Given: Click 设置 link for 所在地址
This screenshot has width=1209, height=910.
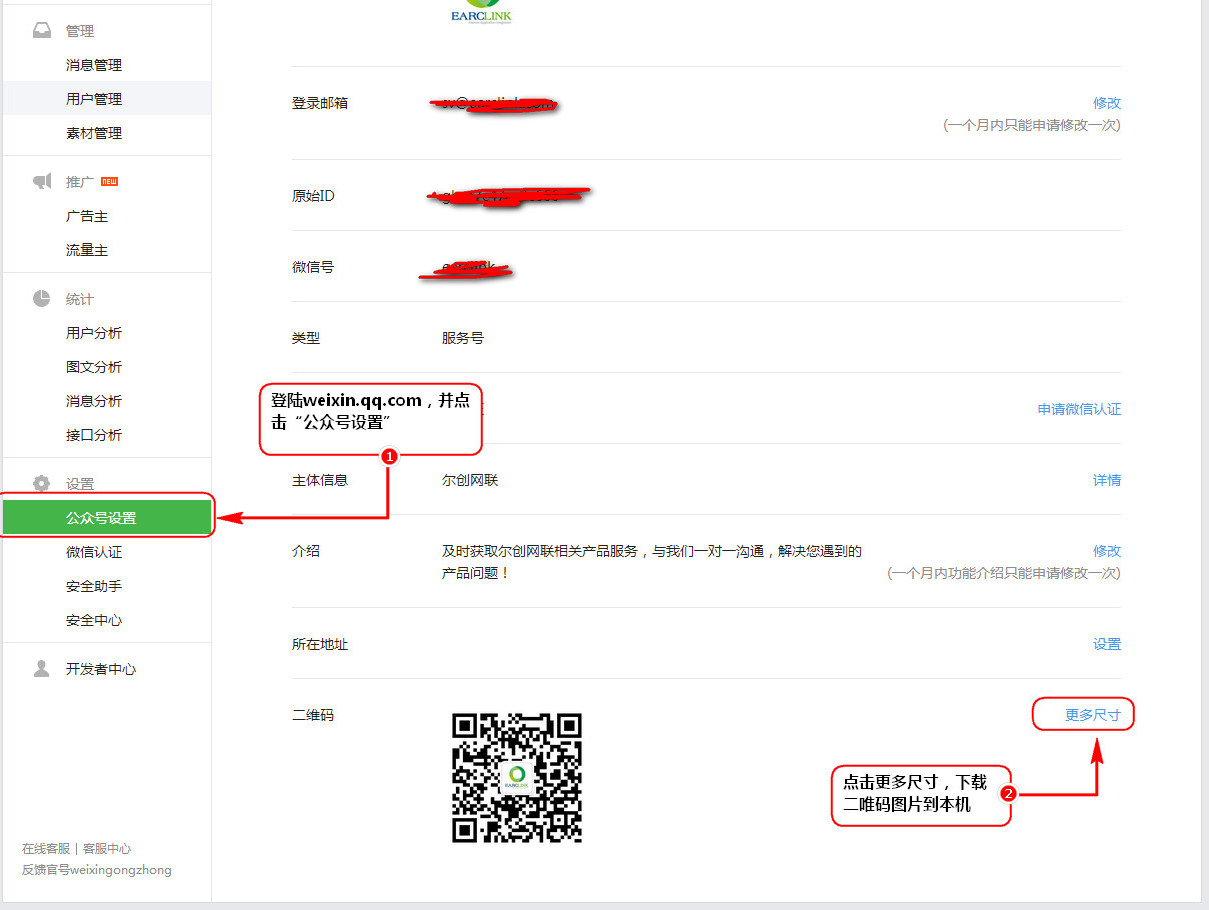Looking at the screenshot, I should click(x=1106, y=644).
